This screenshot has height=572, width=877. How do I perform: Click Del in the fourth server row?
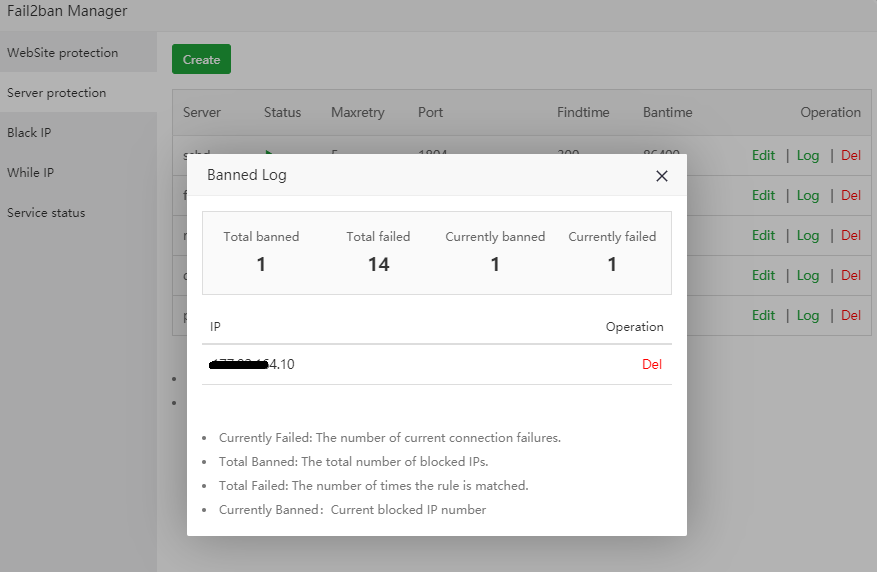(x=851, y=275)
